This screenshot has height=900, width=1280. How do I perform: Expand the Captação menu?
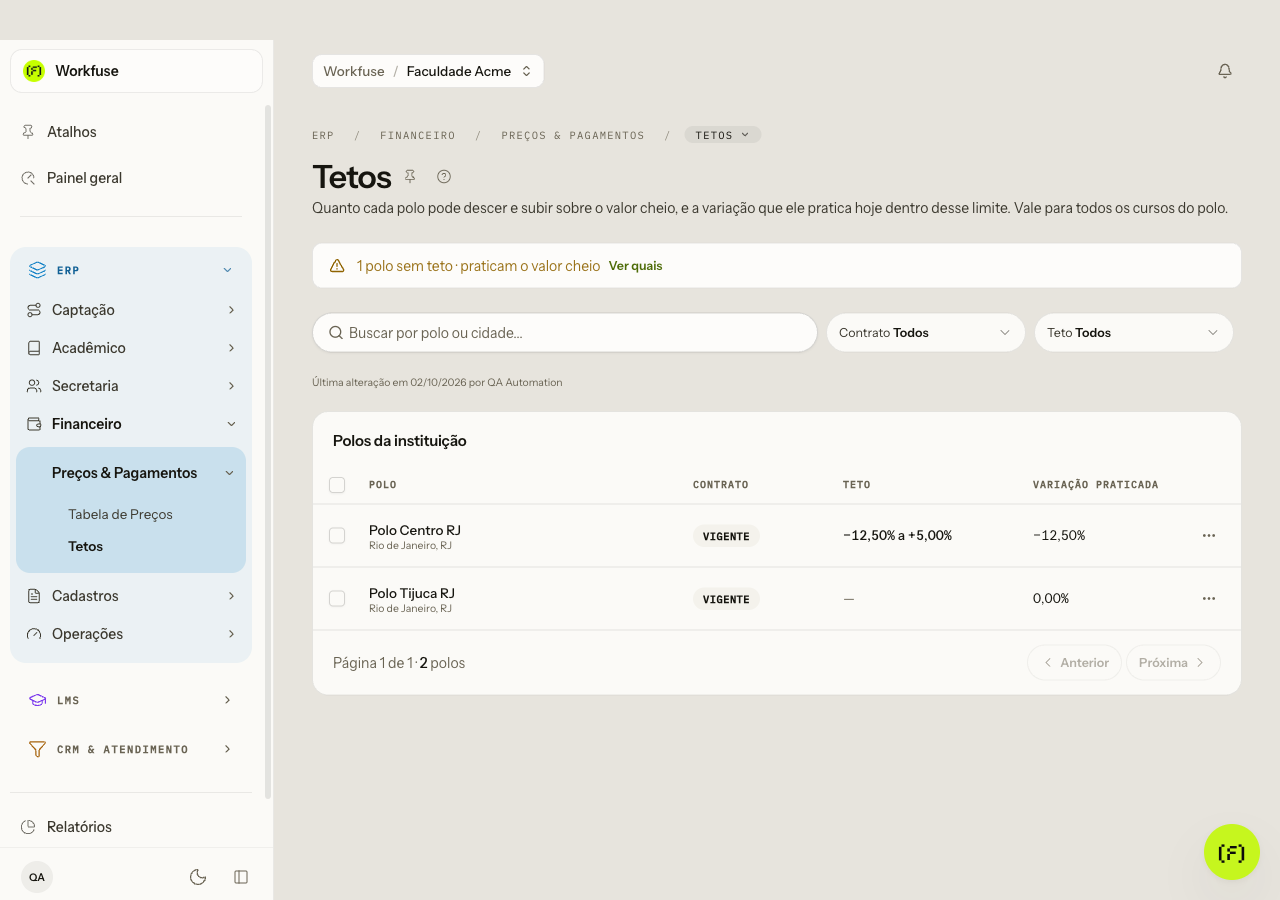[131, 310]
